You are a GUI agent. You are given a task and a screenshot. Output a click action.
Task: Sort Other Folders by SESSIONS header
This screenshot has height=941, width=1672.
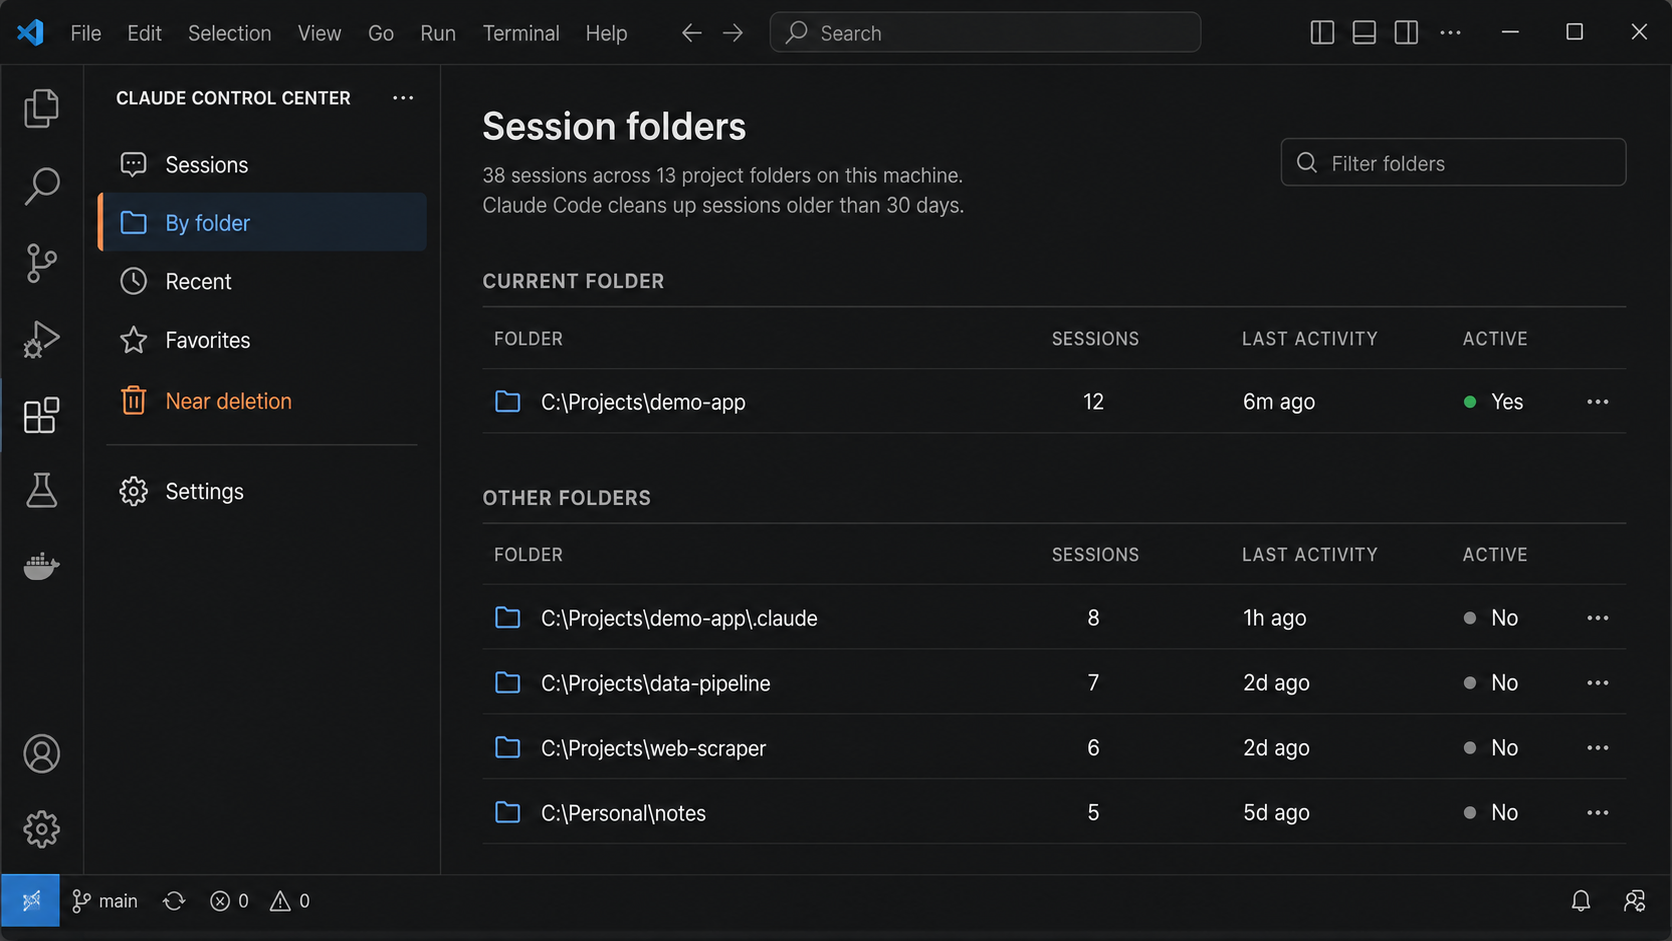[1095, 555]
